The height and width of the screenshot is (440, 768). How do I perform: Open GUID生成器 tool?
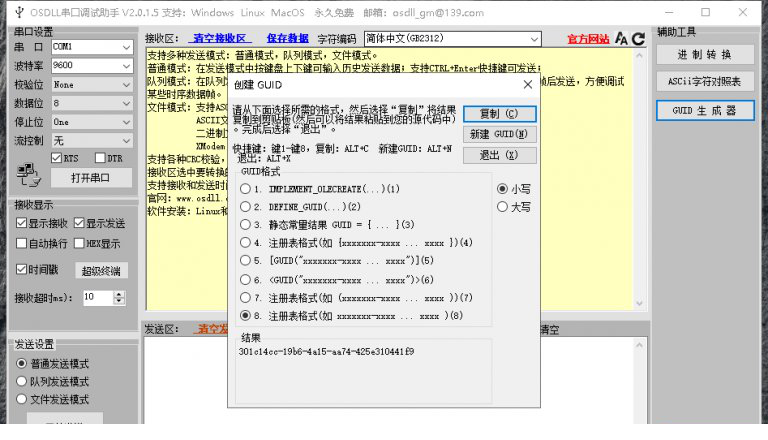click(x=705, y=110)
